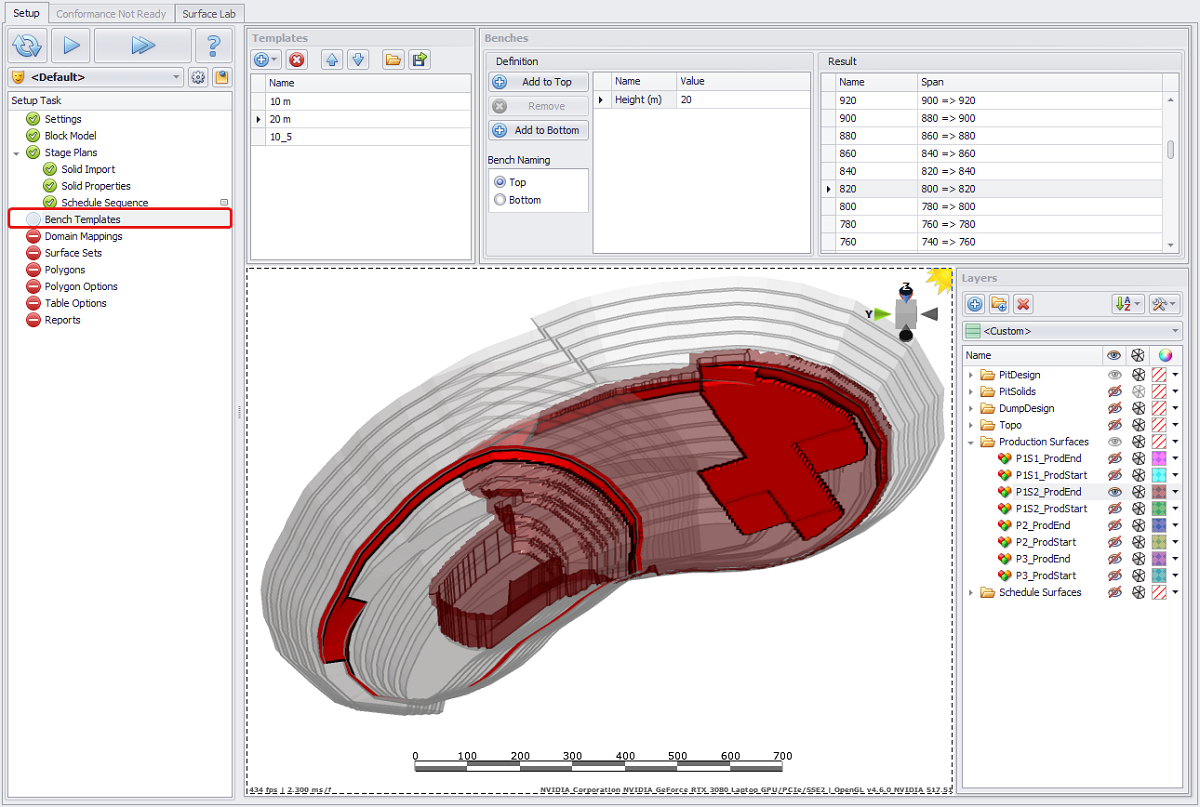
Task: Click the Add to Top button
Action: (538, 82)
